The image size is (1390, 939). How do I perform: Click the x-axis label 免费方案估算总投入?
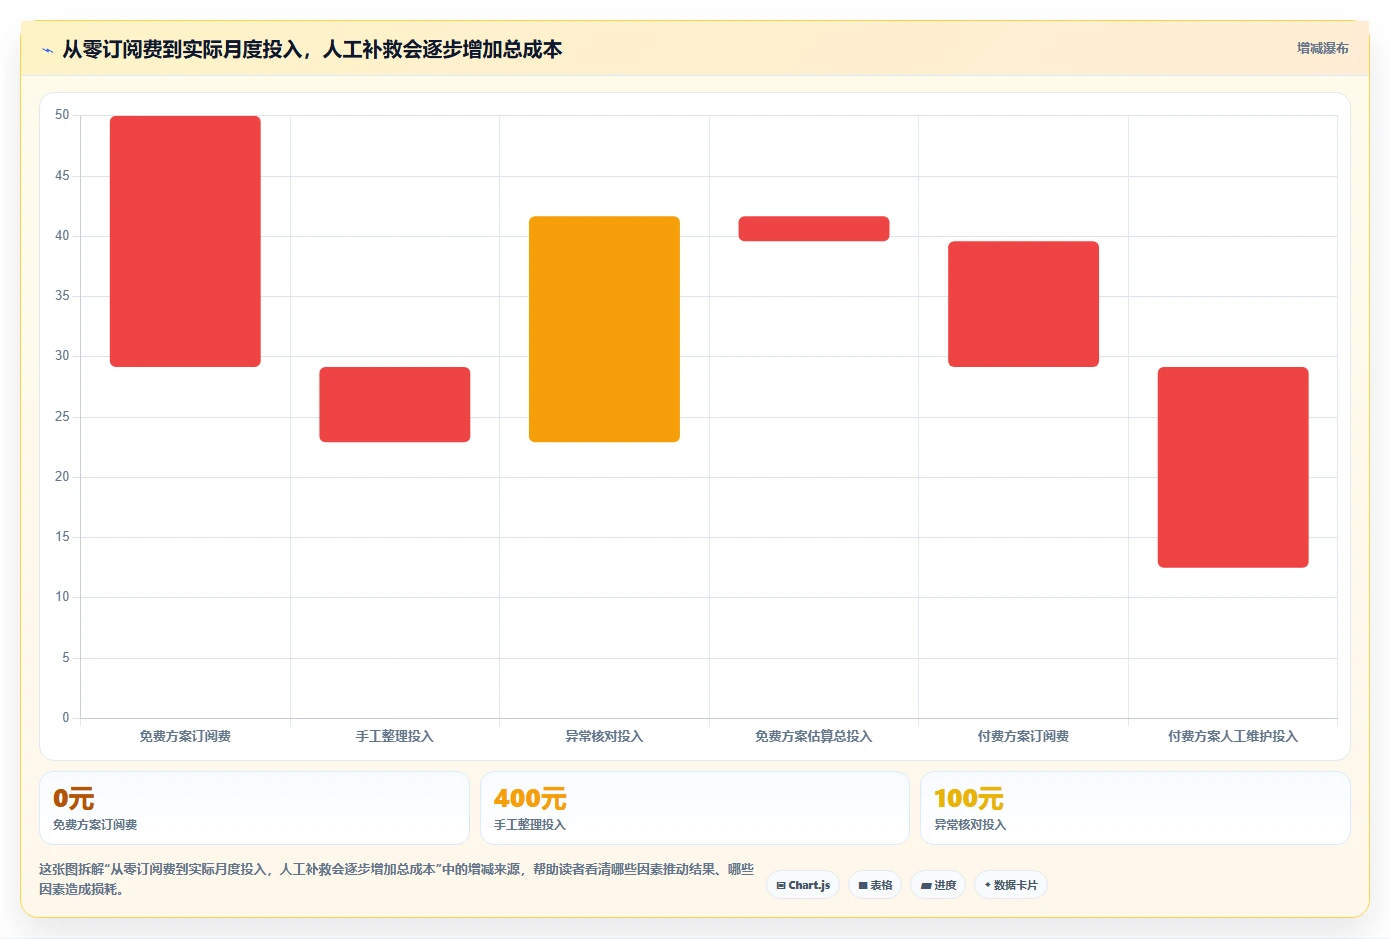point(814,736)
